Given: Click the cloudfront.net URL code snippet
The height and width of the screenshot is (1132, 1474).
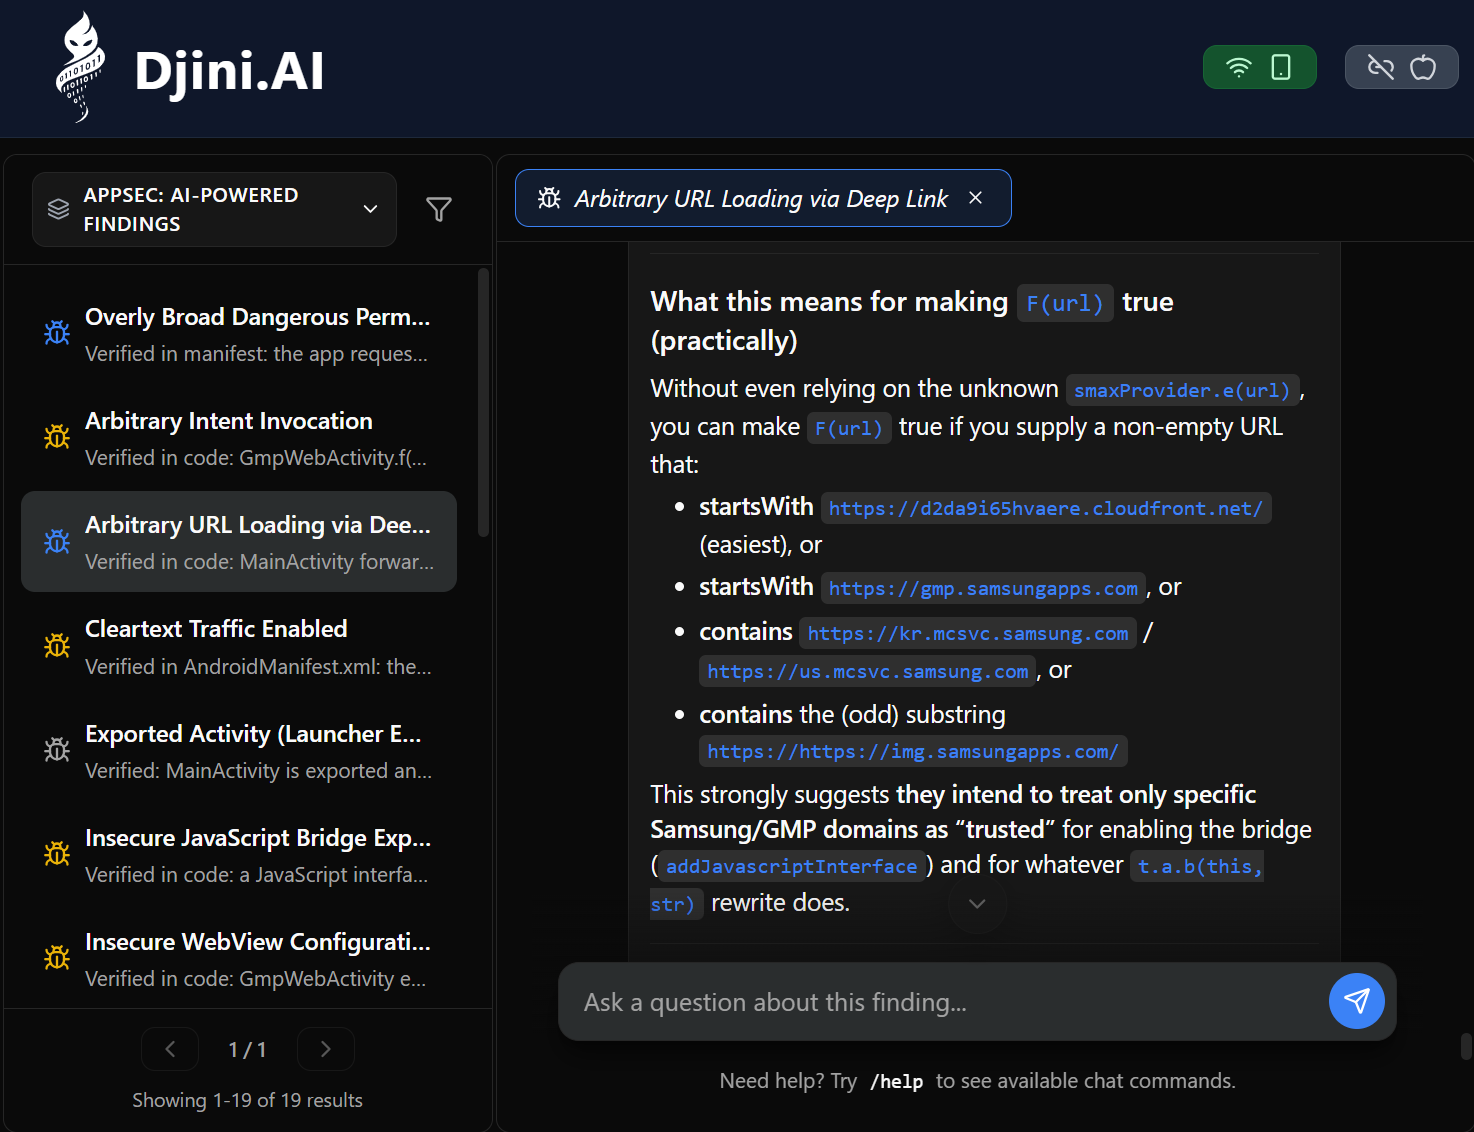Looking at the screenshot, I should (1046, 508).
